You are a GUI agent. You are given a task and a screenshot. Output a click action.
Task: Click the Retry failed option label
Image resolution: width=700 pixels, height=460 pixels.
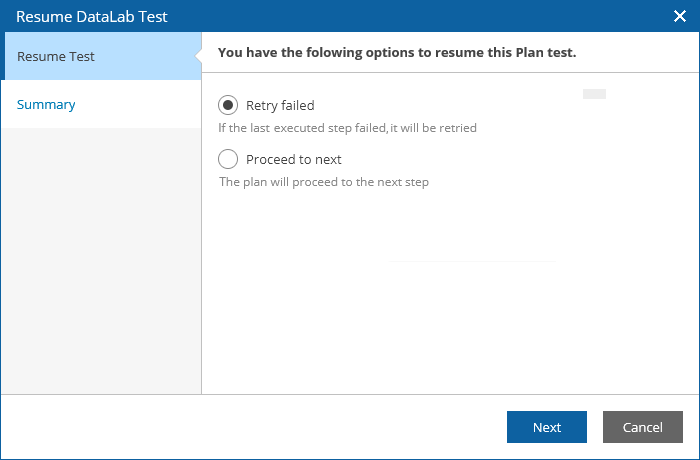[280, 105]
